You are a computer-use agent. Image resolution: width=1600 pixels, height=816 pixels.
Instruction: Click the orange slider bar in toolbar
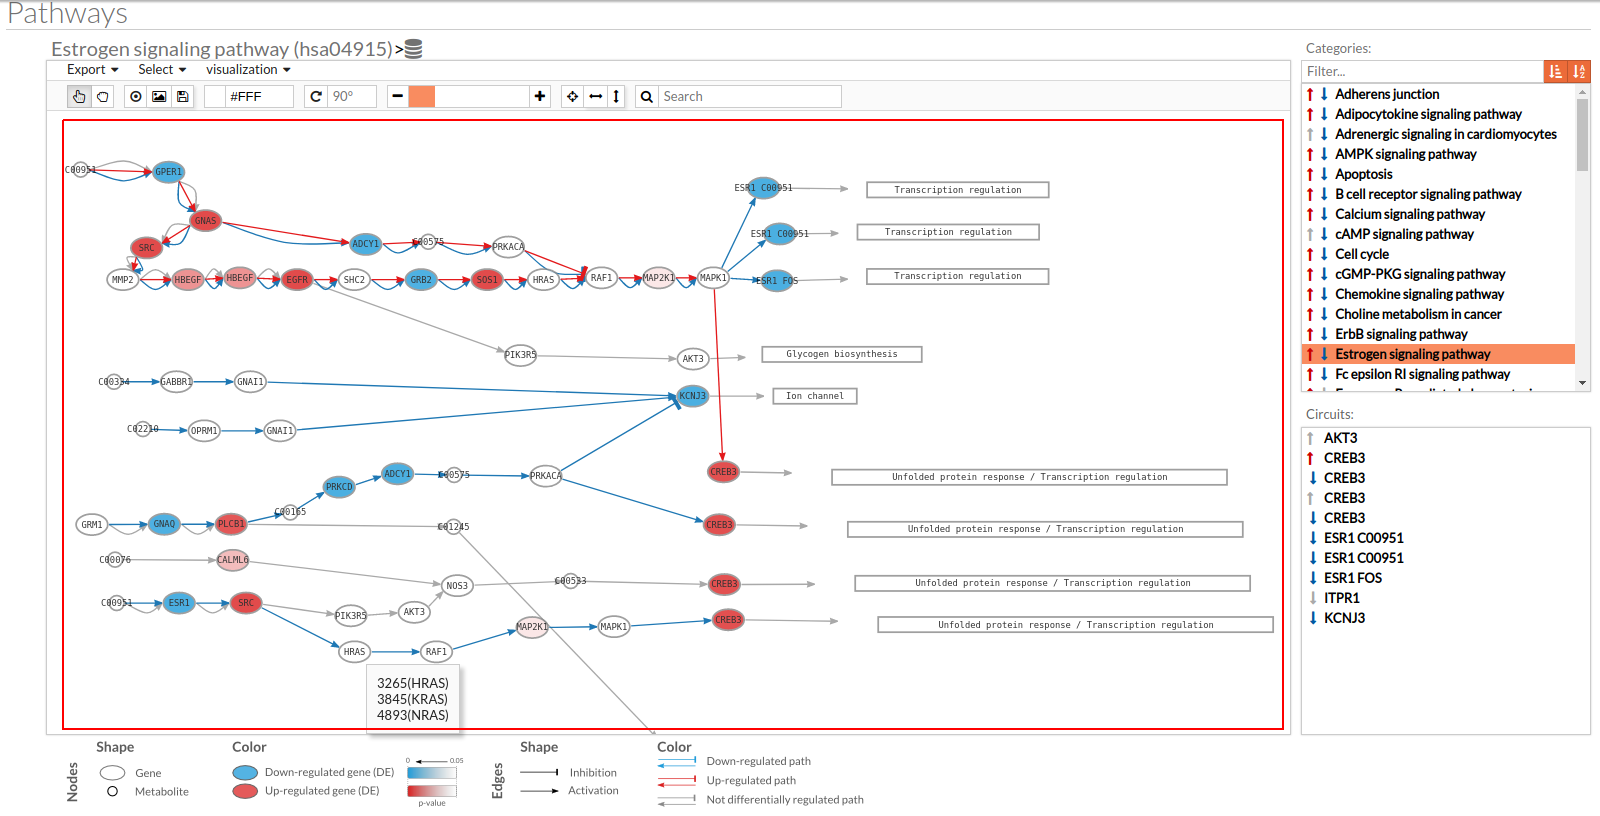[421, 96]
